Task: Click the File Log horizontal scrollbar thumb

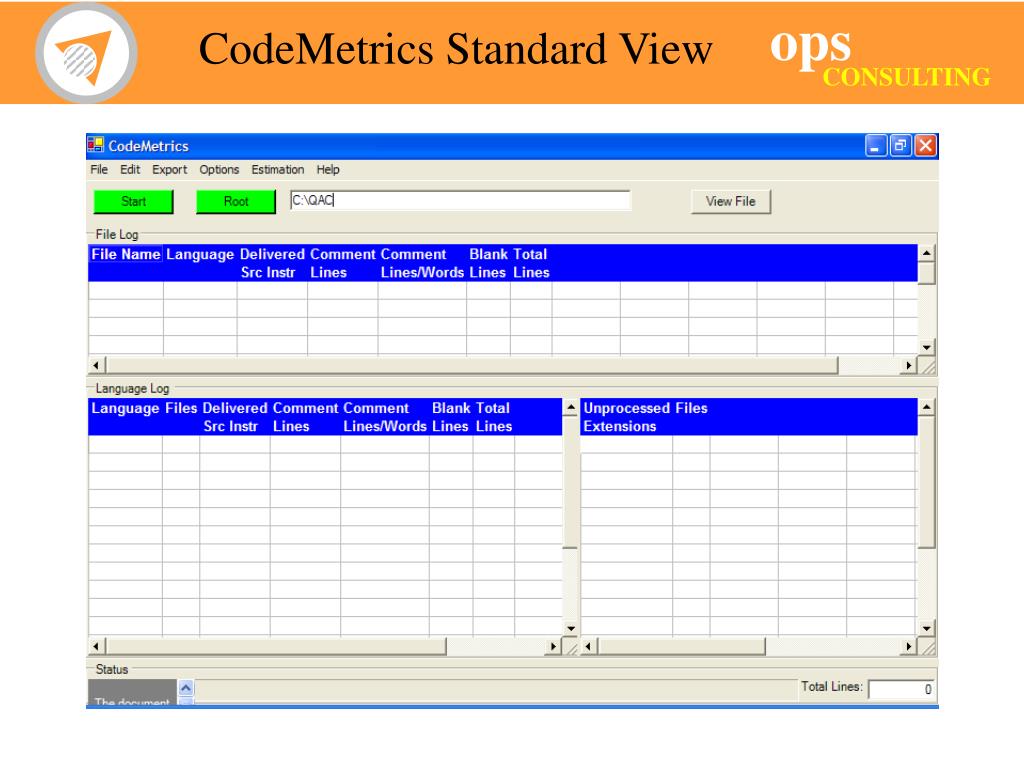Action: click(x=472, y=365)
